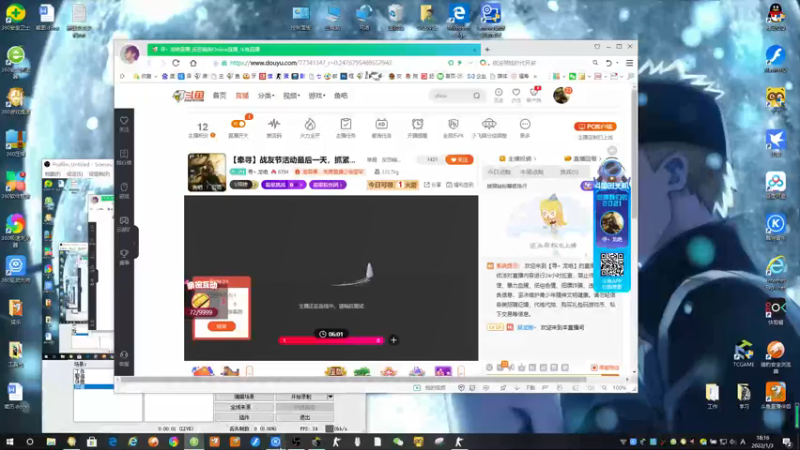Switch to the 今日 ranking tab
The width and height of the screenshot is (800, 450).
click(x=498, y=172)
